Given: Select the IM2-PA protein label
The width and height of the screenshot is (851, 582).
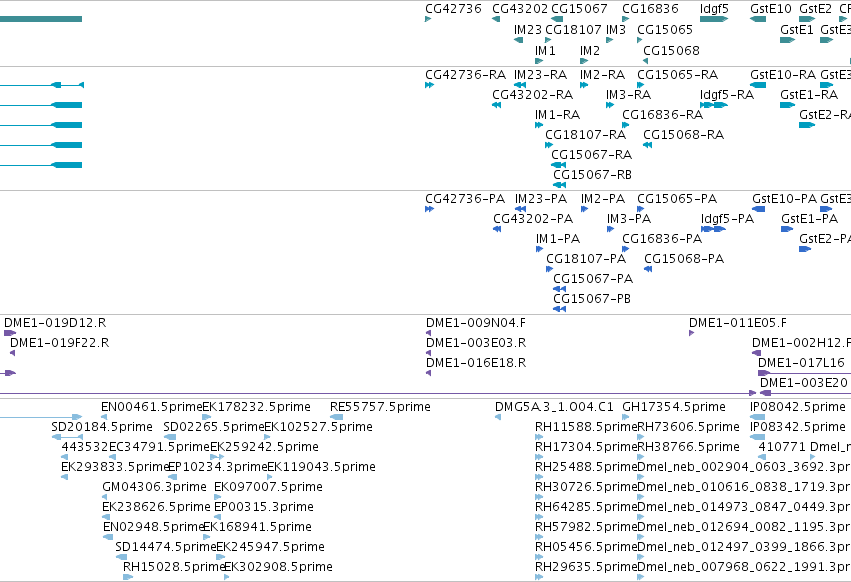Looking at the screenshot, I should click(x=602, y=199).
